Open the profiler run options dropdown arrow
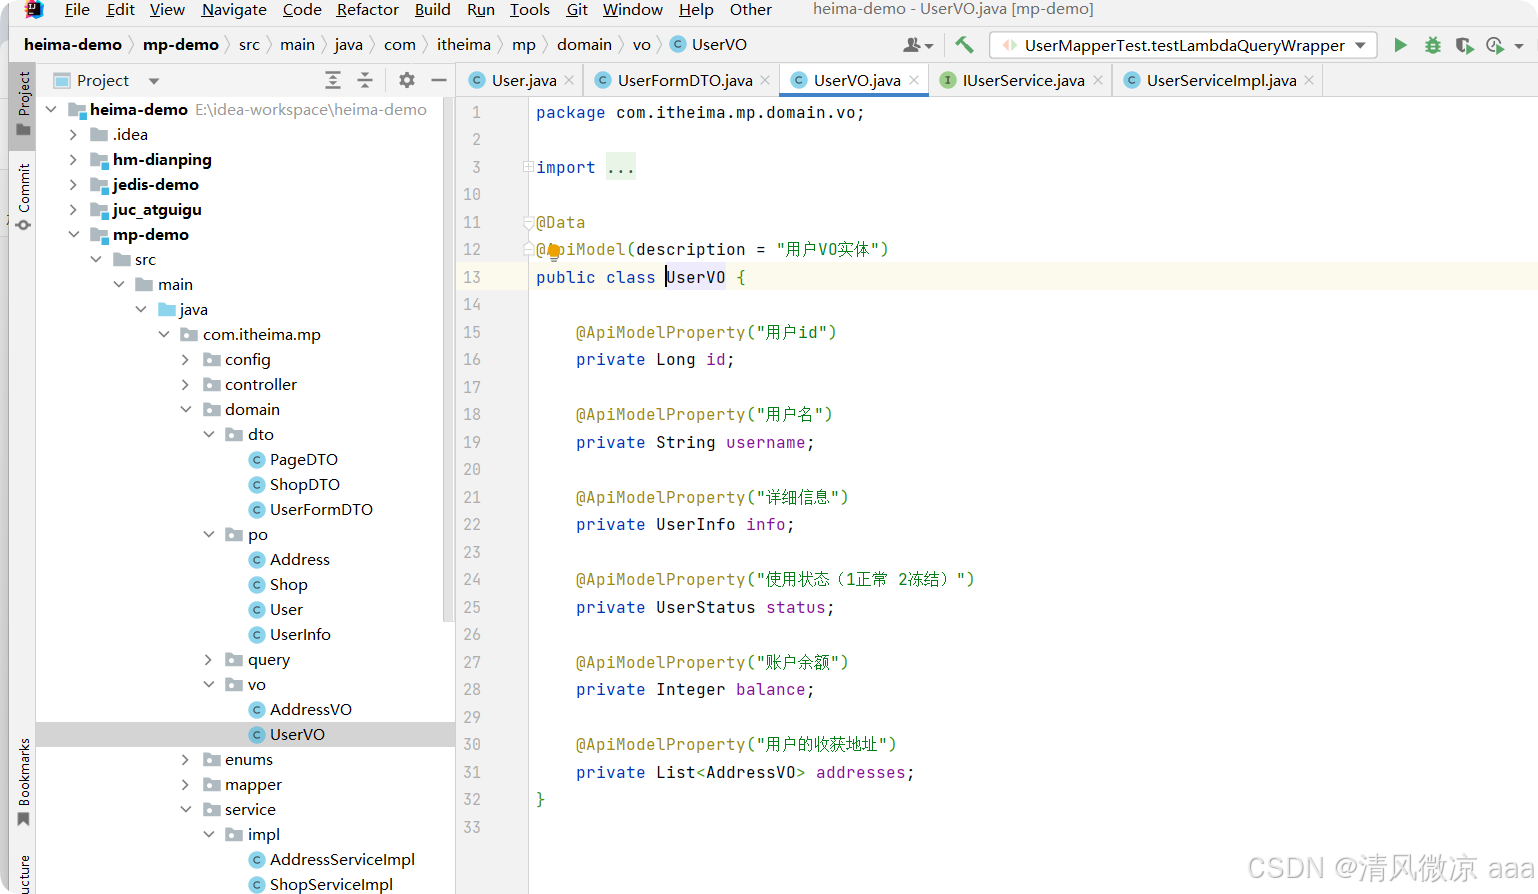Screen dimensions: 1538x894 coord(1519,46)
